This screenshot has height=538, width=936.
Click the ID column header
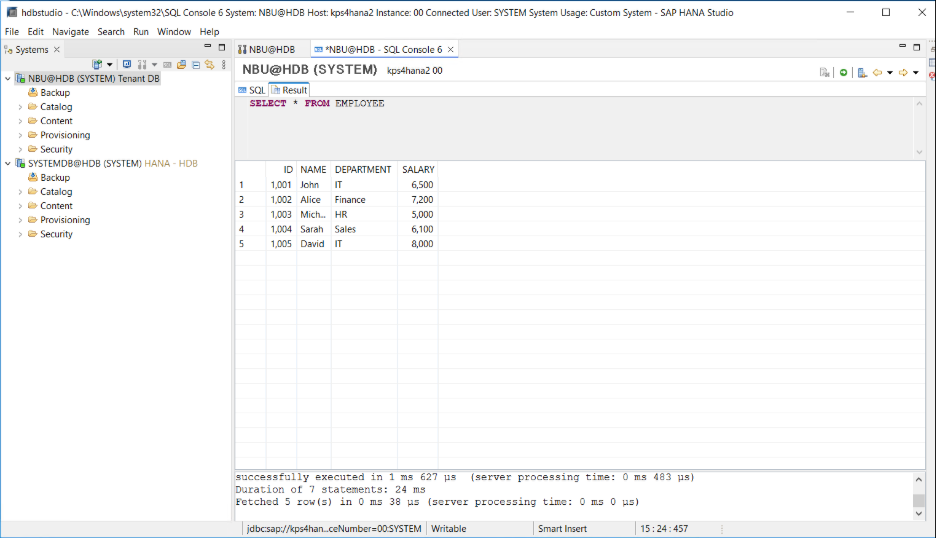(x=281, y=170)
